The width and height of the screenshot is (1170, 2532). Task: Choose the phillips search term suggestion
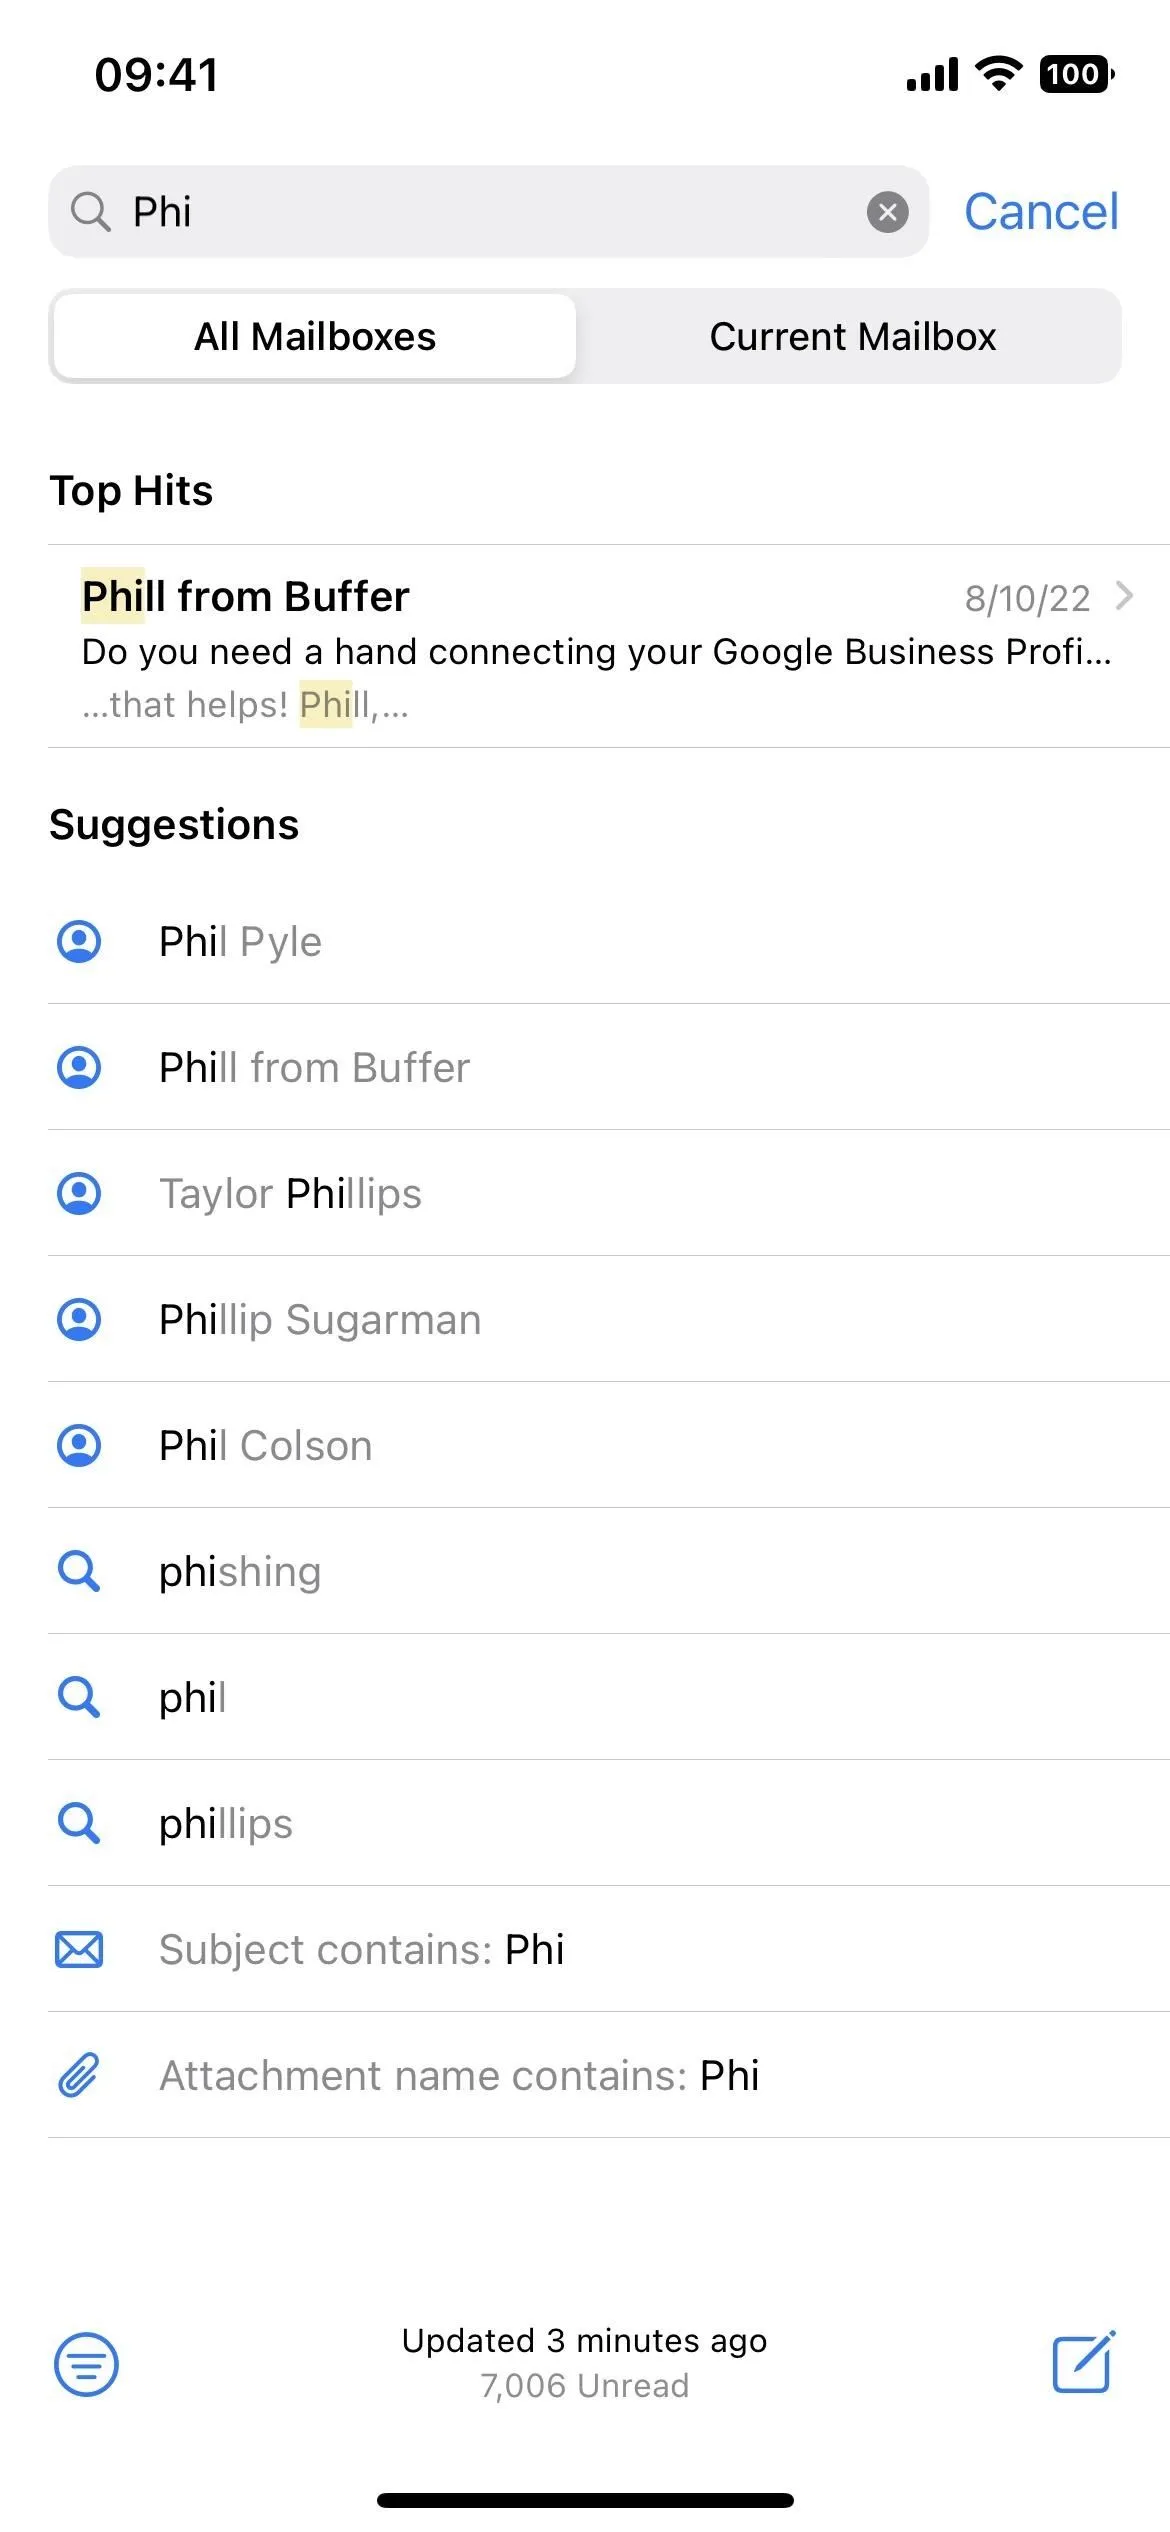[609, 1824]
